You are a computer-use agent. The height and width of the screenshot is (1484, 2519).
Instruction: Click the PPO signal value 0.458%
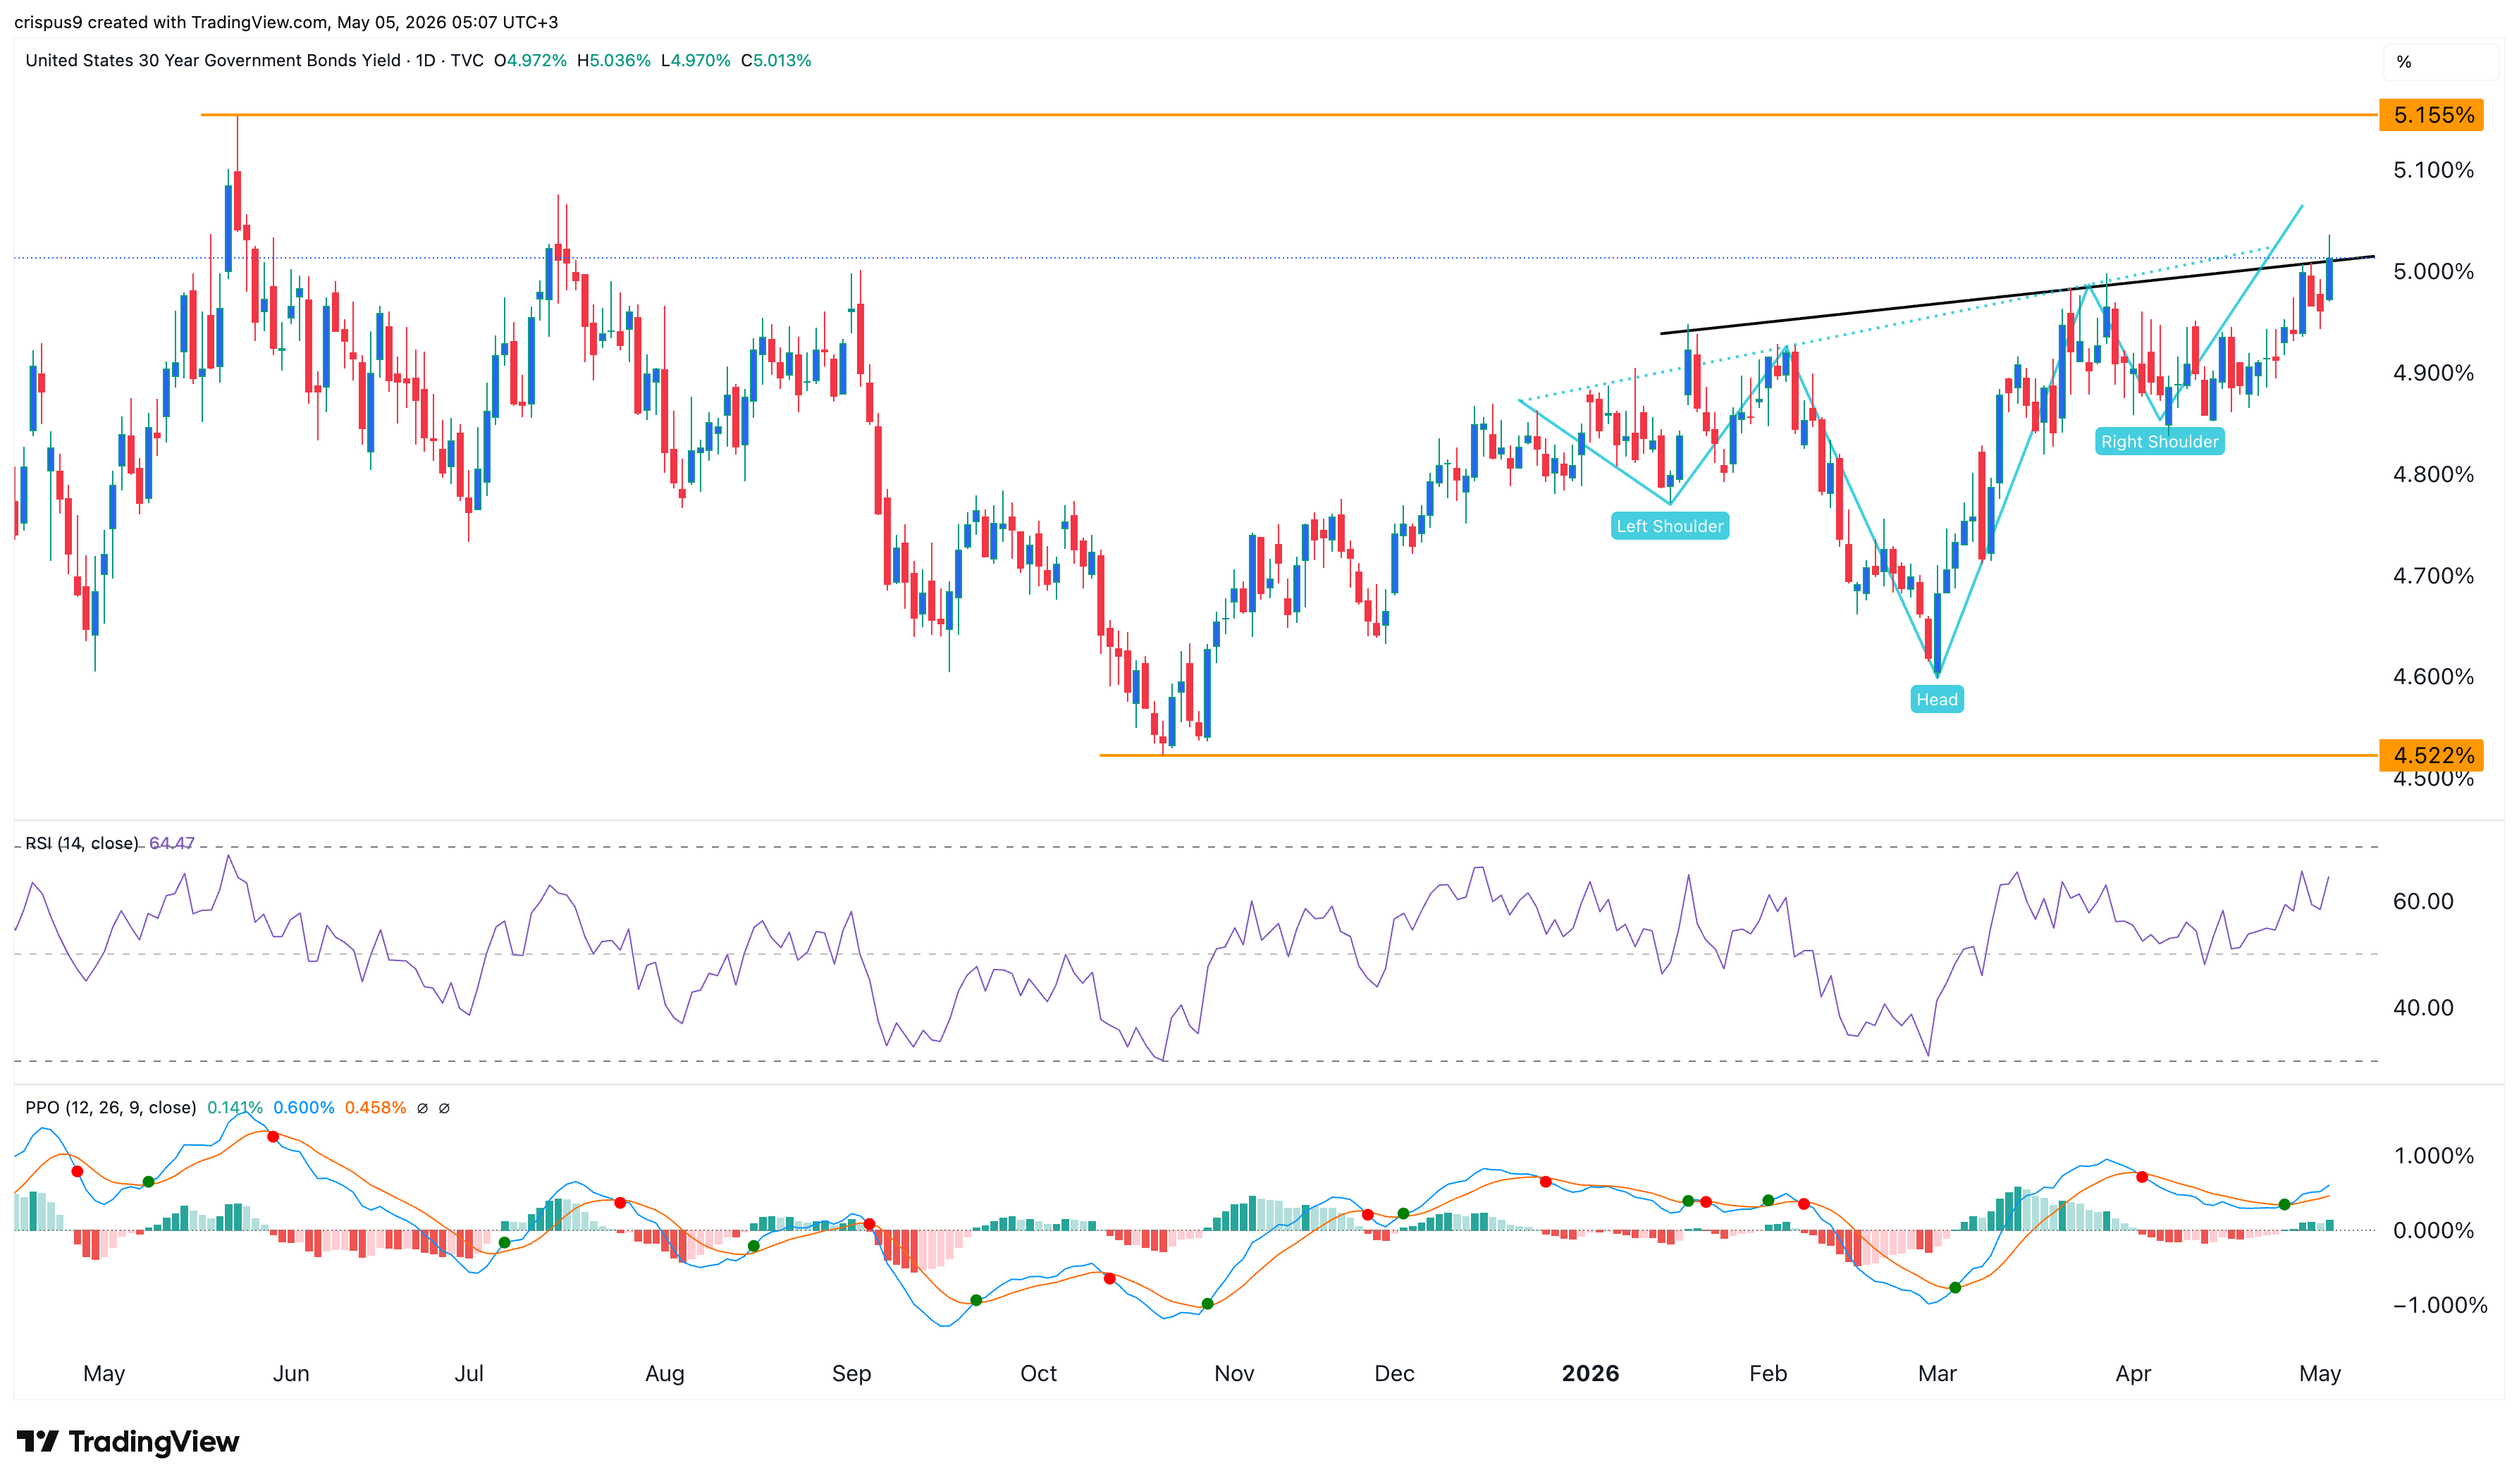[375, 1107]
